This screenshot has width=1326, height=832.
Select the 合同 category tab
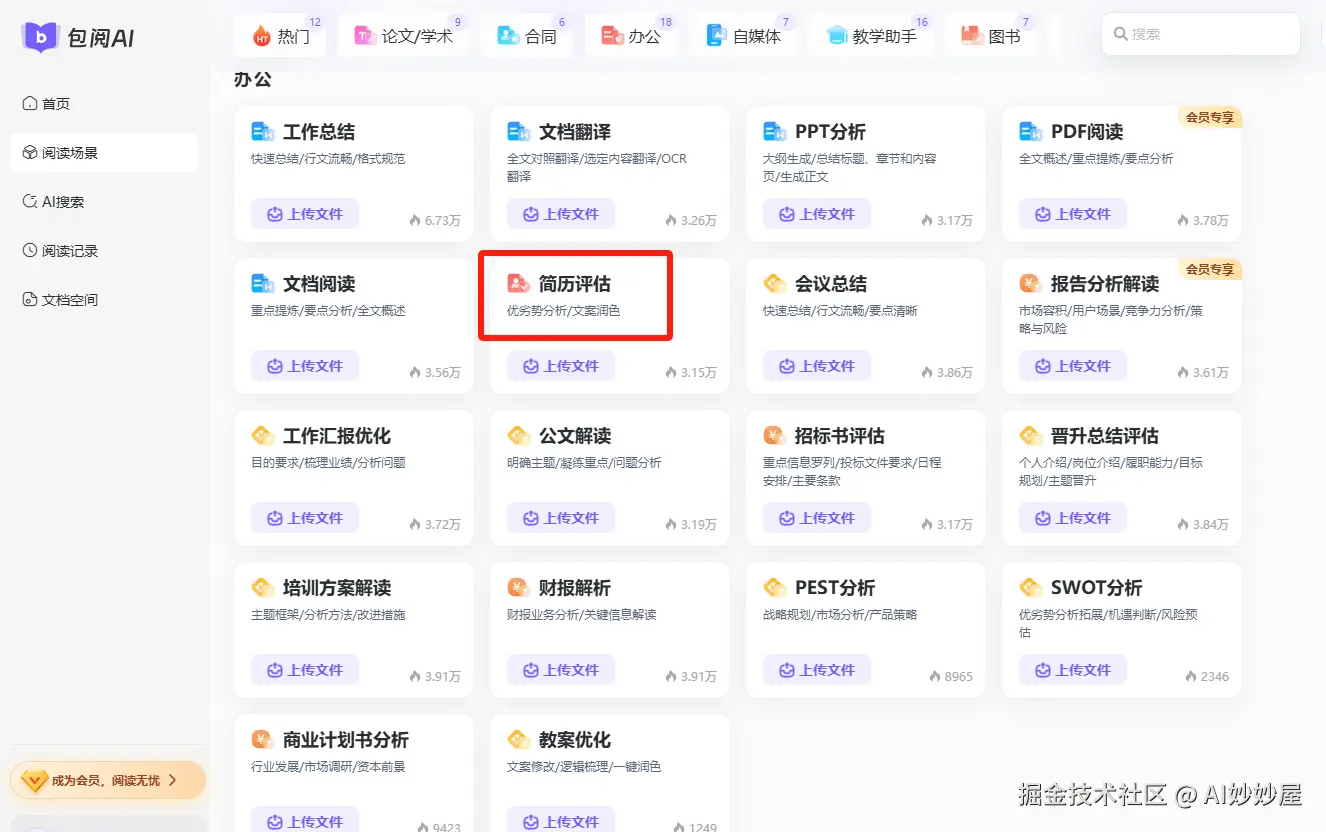coord(527,36)
